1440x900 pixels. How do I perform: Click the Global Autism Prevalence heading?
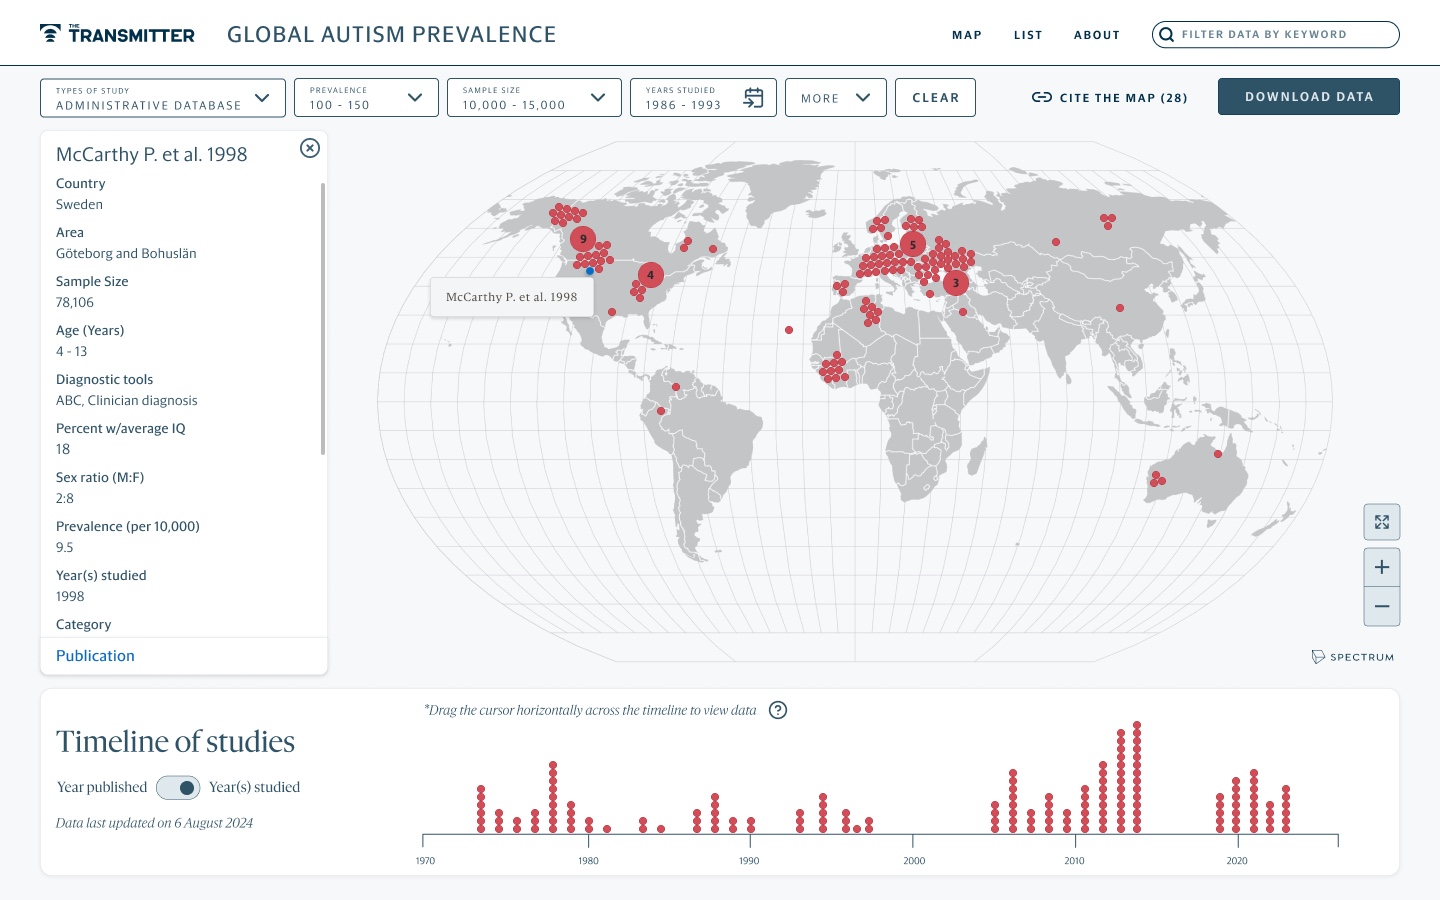[392, 35]
